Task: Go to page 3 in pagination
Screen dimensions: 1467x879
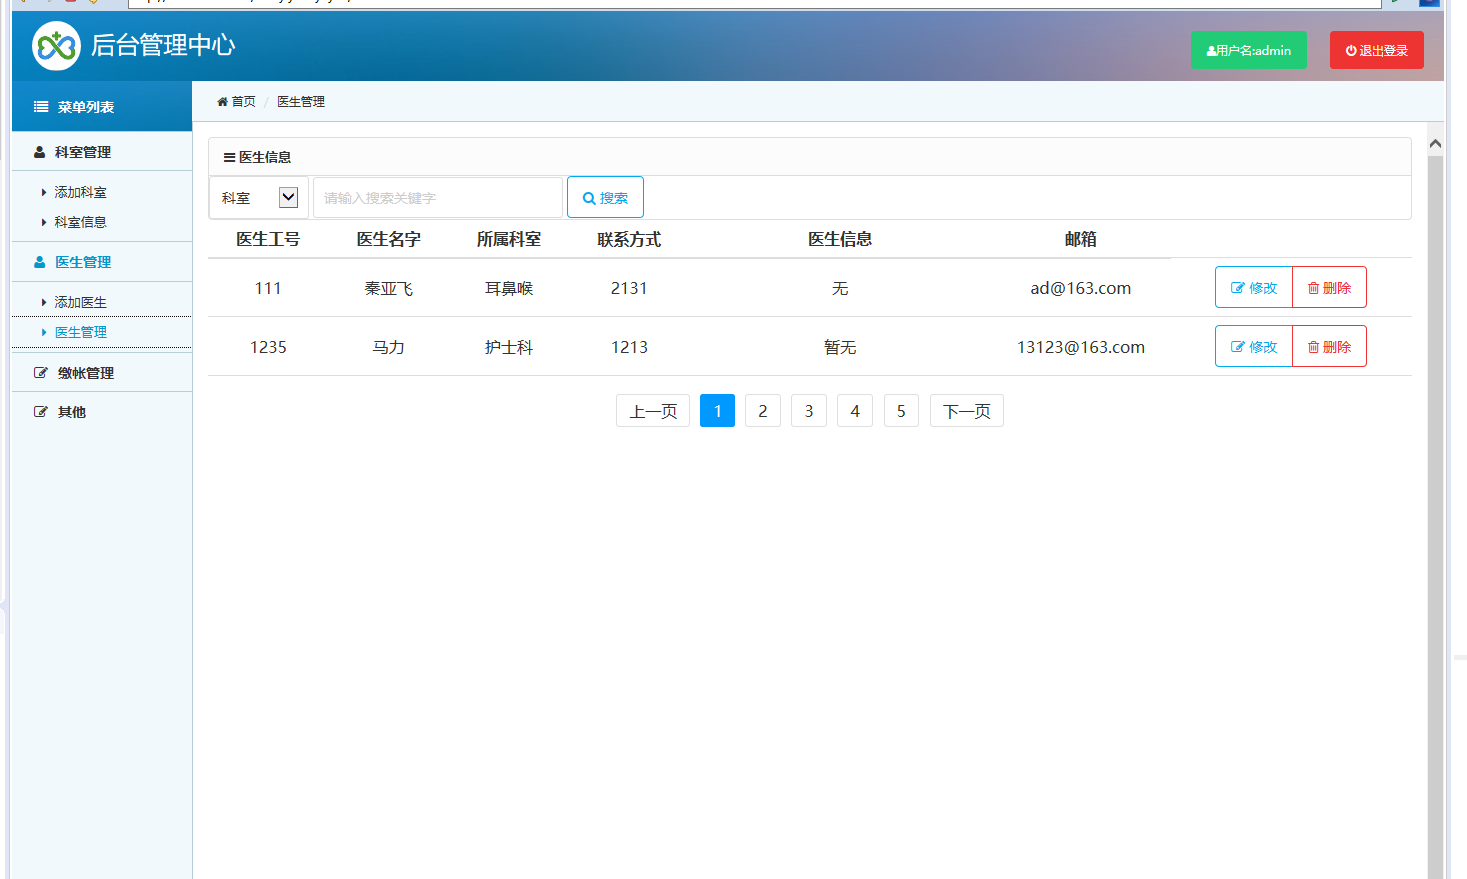Action: [x=808, y=410]
